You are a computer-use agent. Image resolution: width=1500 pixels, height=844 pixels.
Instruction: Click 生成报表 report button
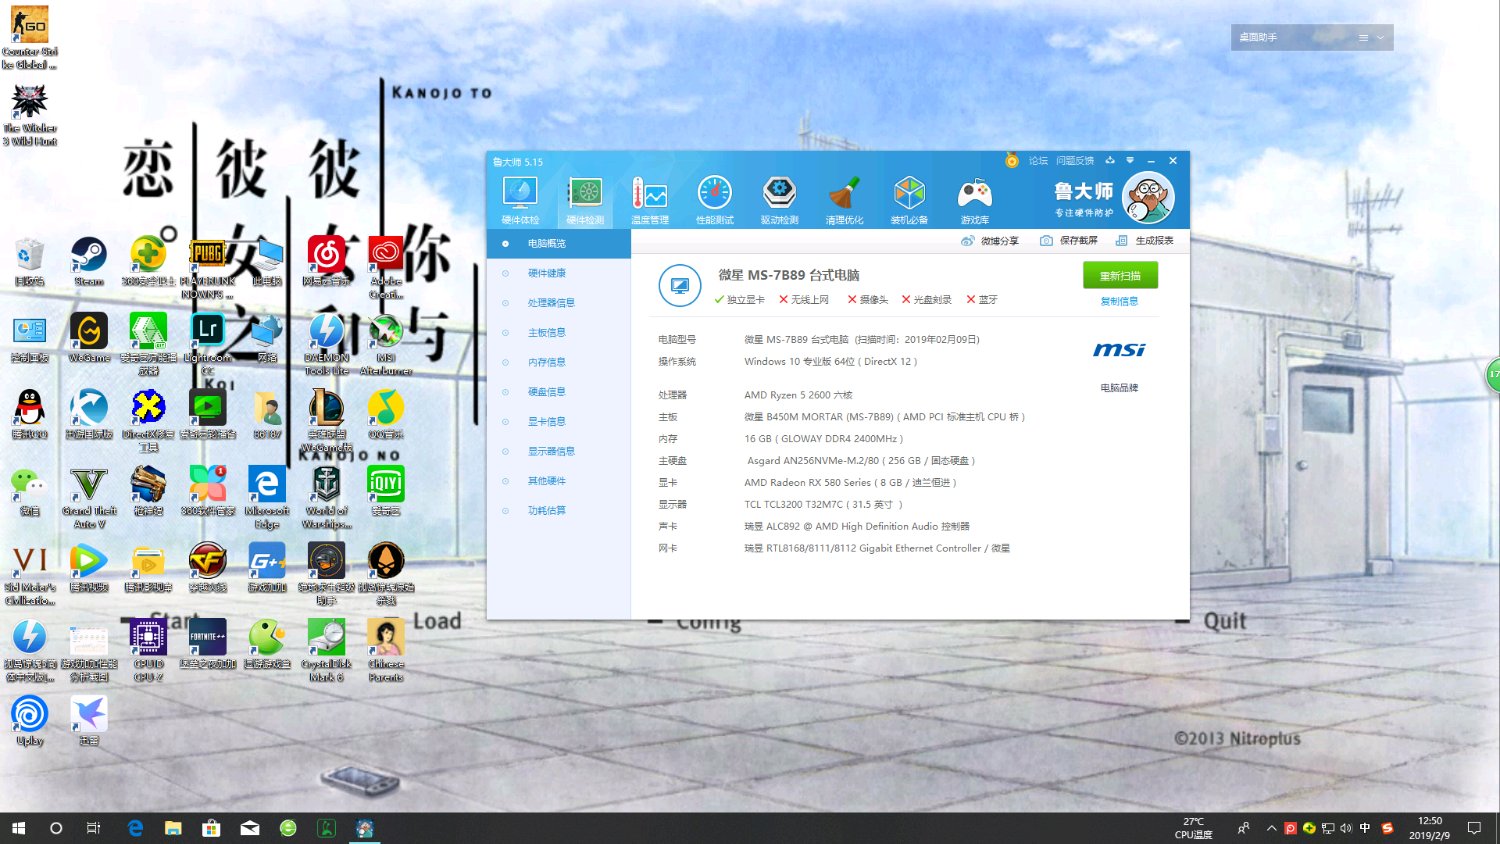[x=1145, y=241]
